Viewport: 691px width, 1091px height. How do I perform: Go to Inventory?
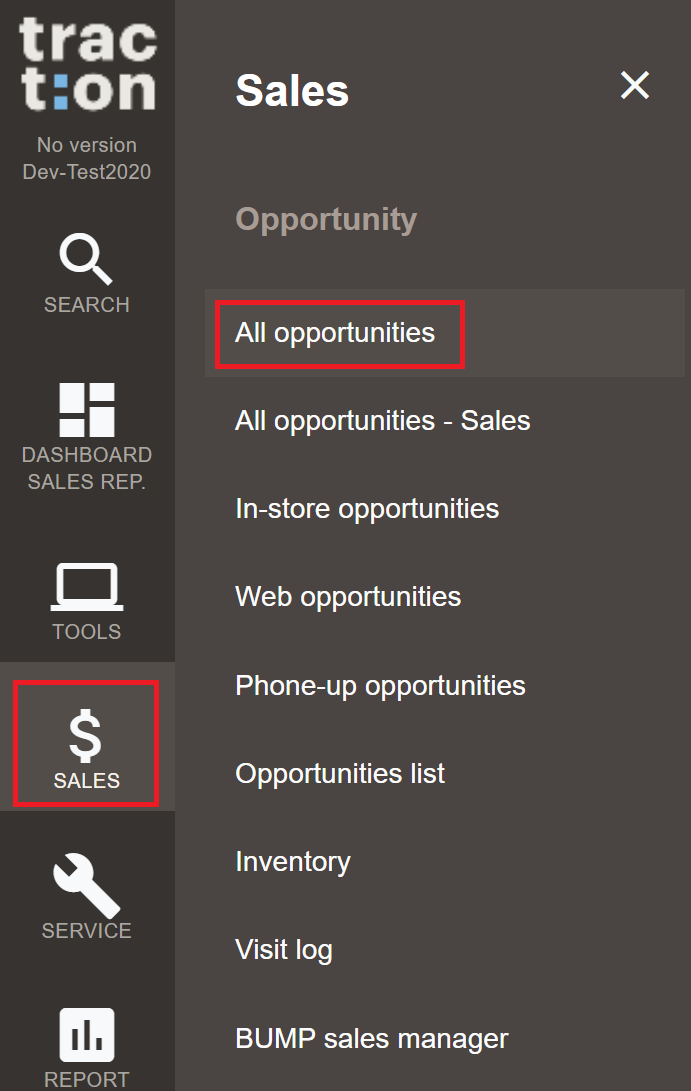coord(293,862)
